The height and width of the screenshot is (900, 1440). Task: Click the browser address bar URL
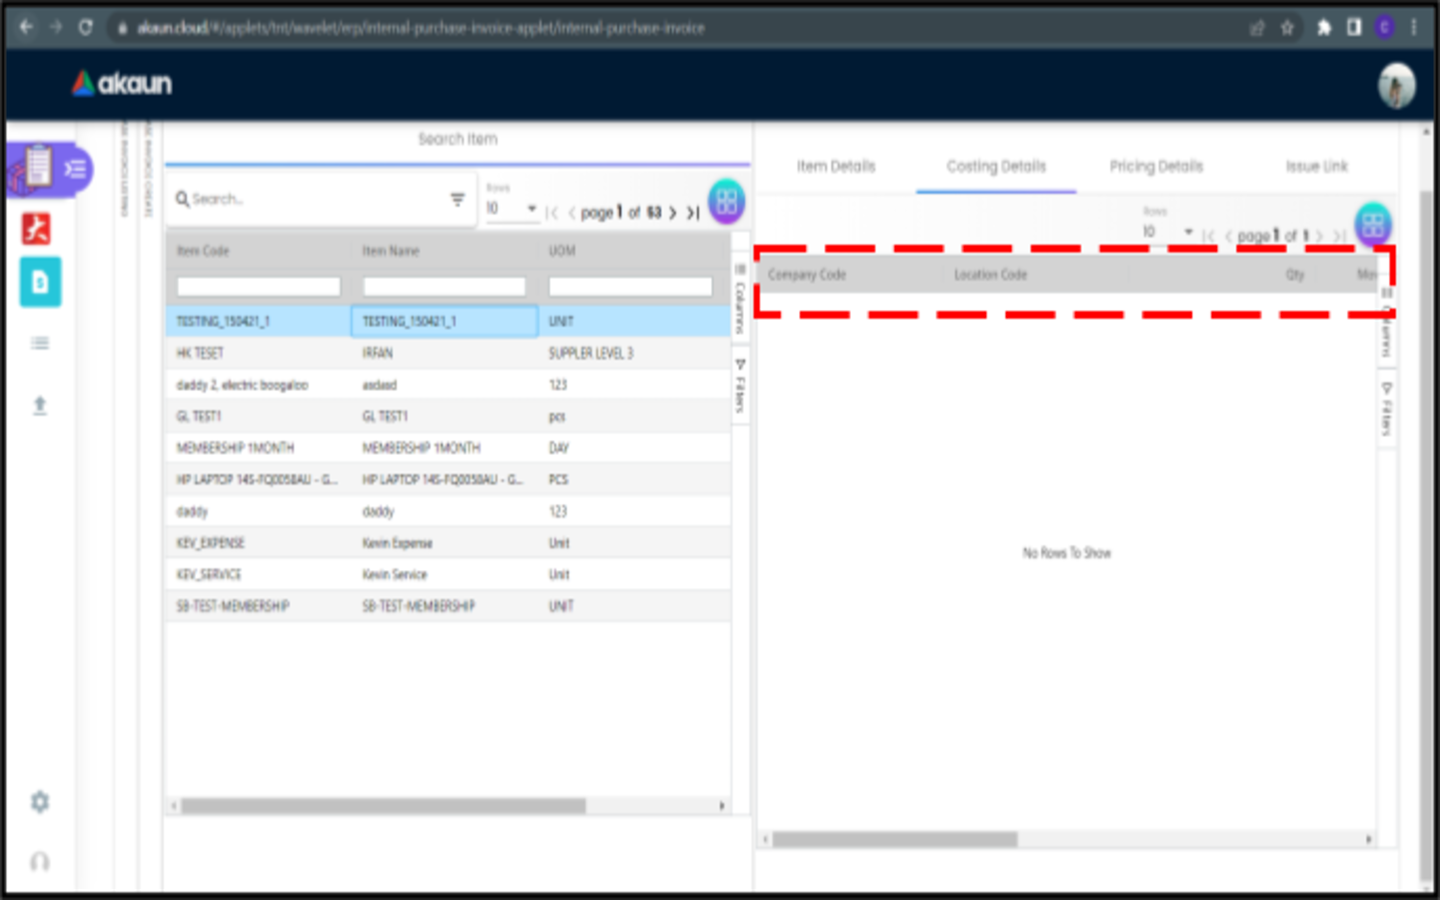pos(421,28)
